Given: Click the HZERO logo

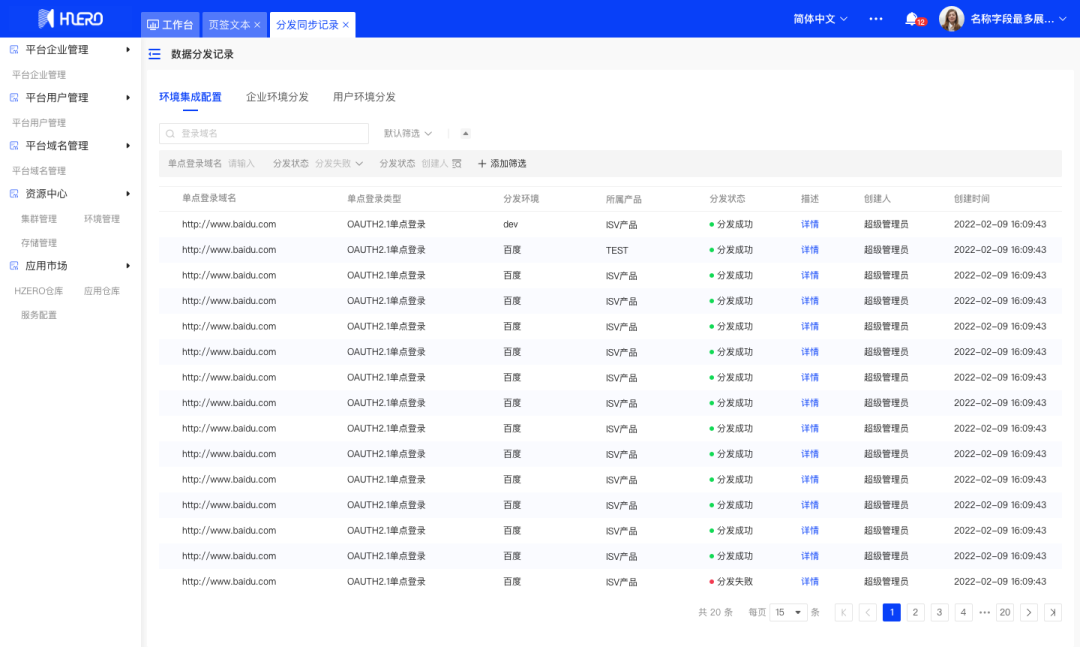Looking at the screenshot, I should [x=70, y=19].
